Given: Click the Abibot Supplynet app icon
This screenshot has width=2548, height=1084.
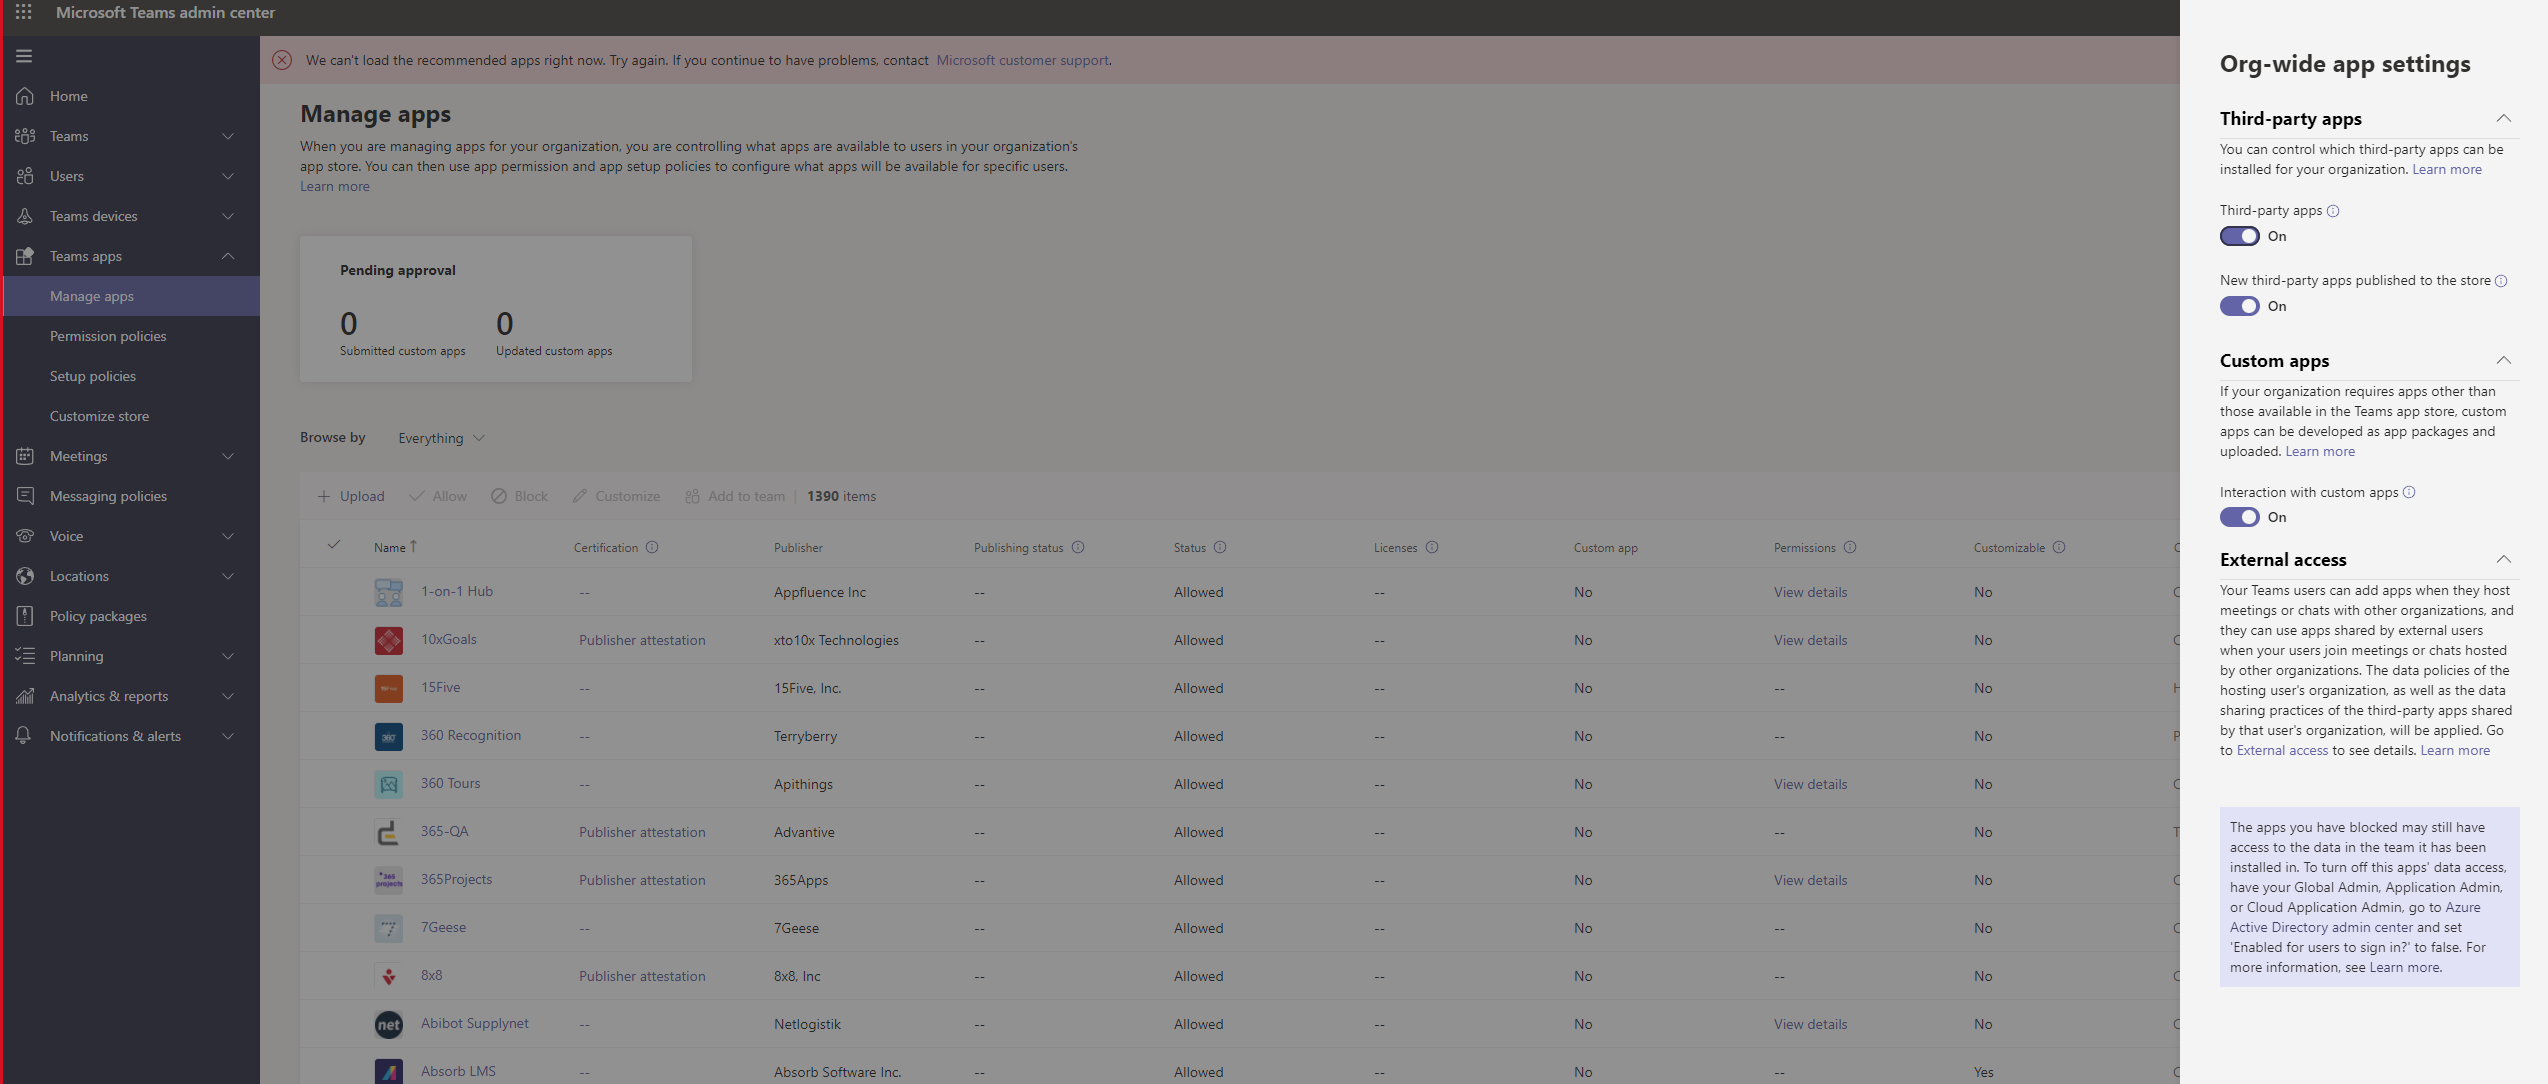Looking at the screenshot, I should point(389,1024).
